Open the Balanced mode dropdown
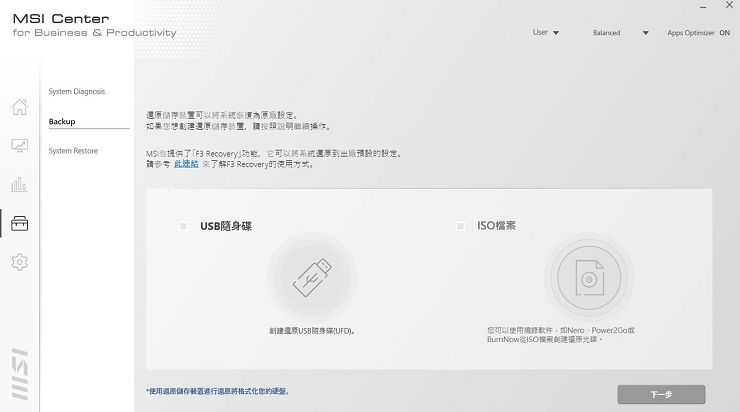This screenshot has height=412, width=740. coord(621,33)
